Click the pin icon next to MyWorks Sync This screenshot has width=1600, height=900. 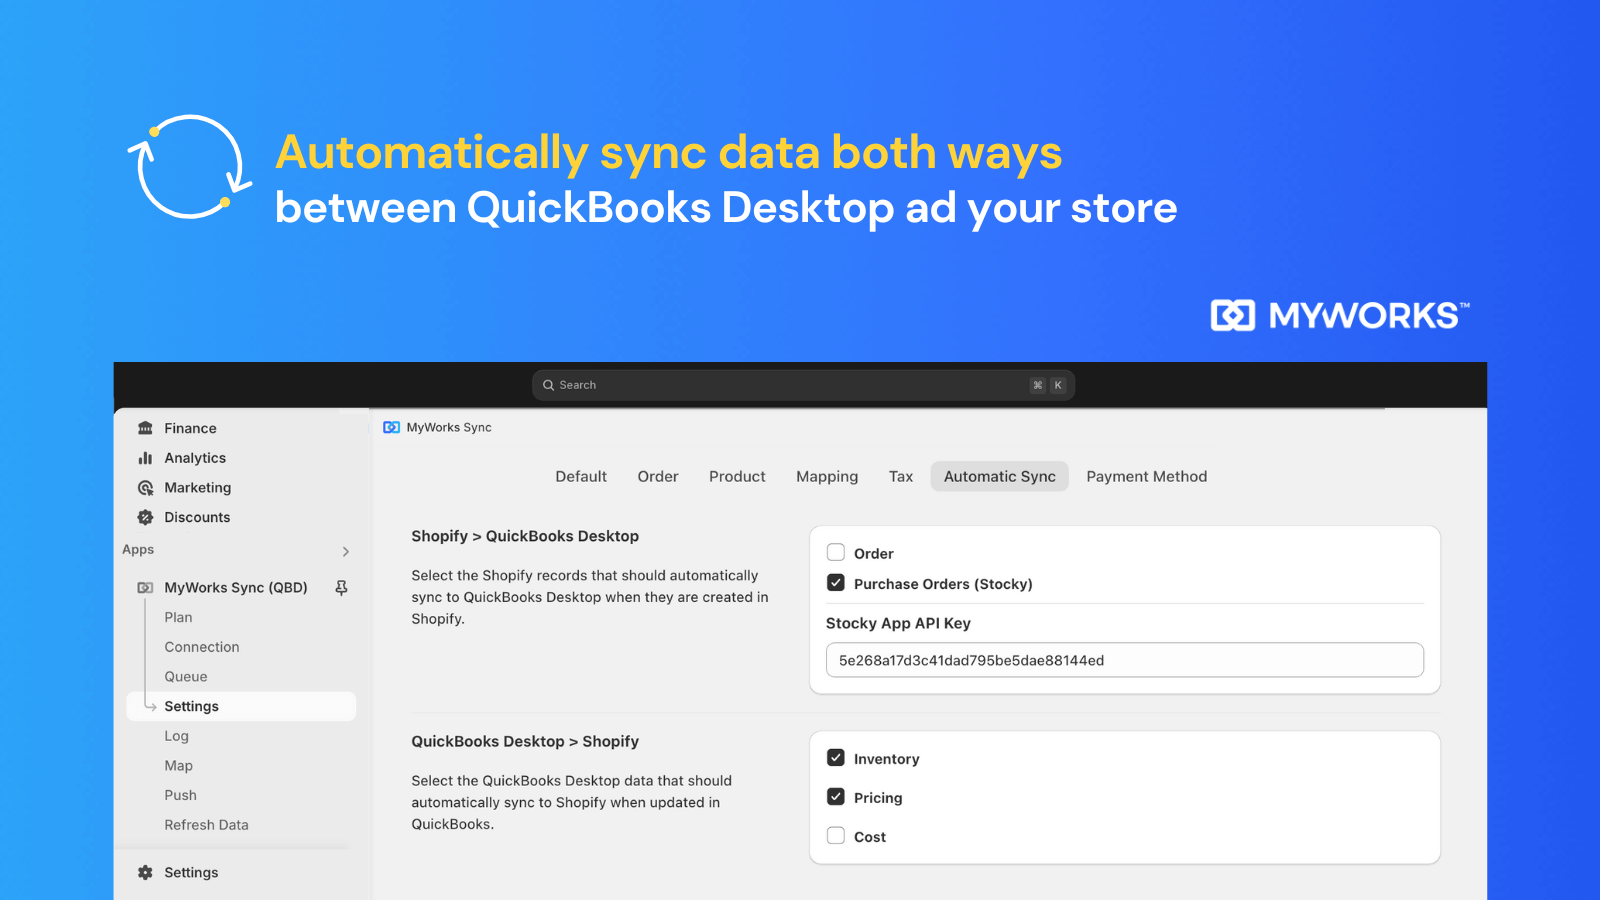point(341,587)
